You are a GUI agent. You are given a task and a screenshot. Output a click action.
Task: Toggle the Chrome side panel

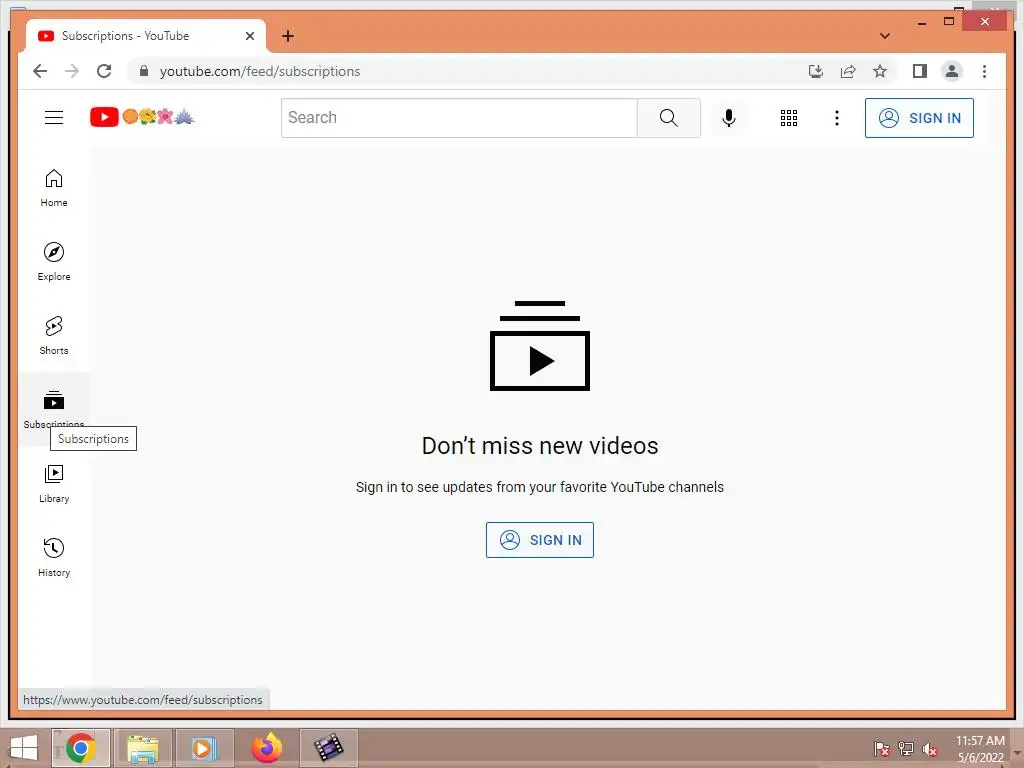point(920,71)
